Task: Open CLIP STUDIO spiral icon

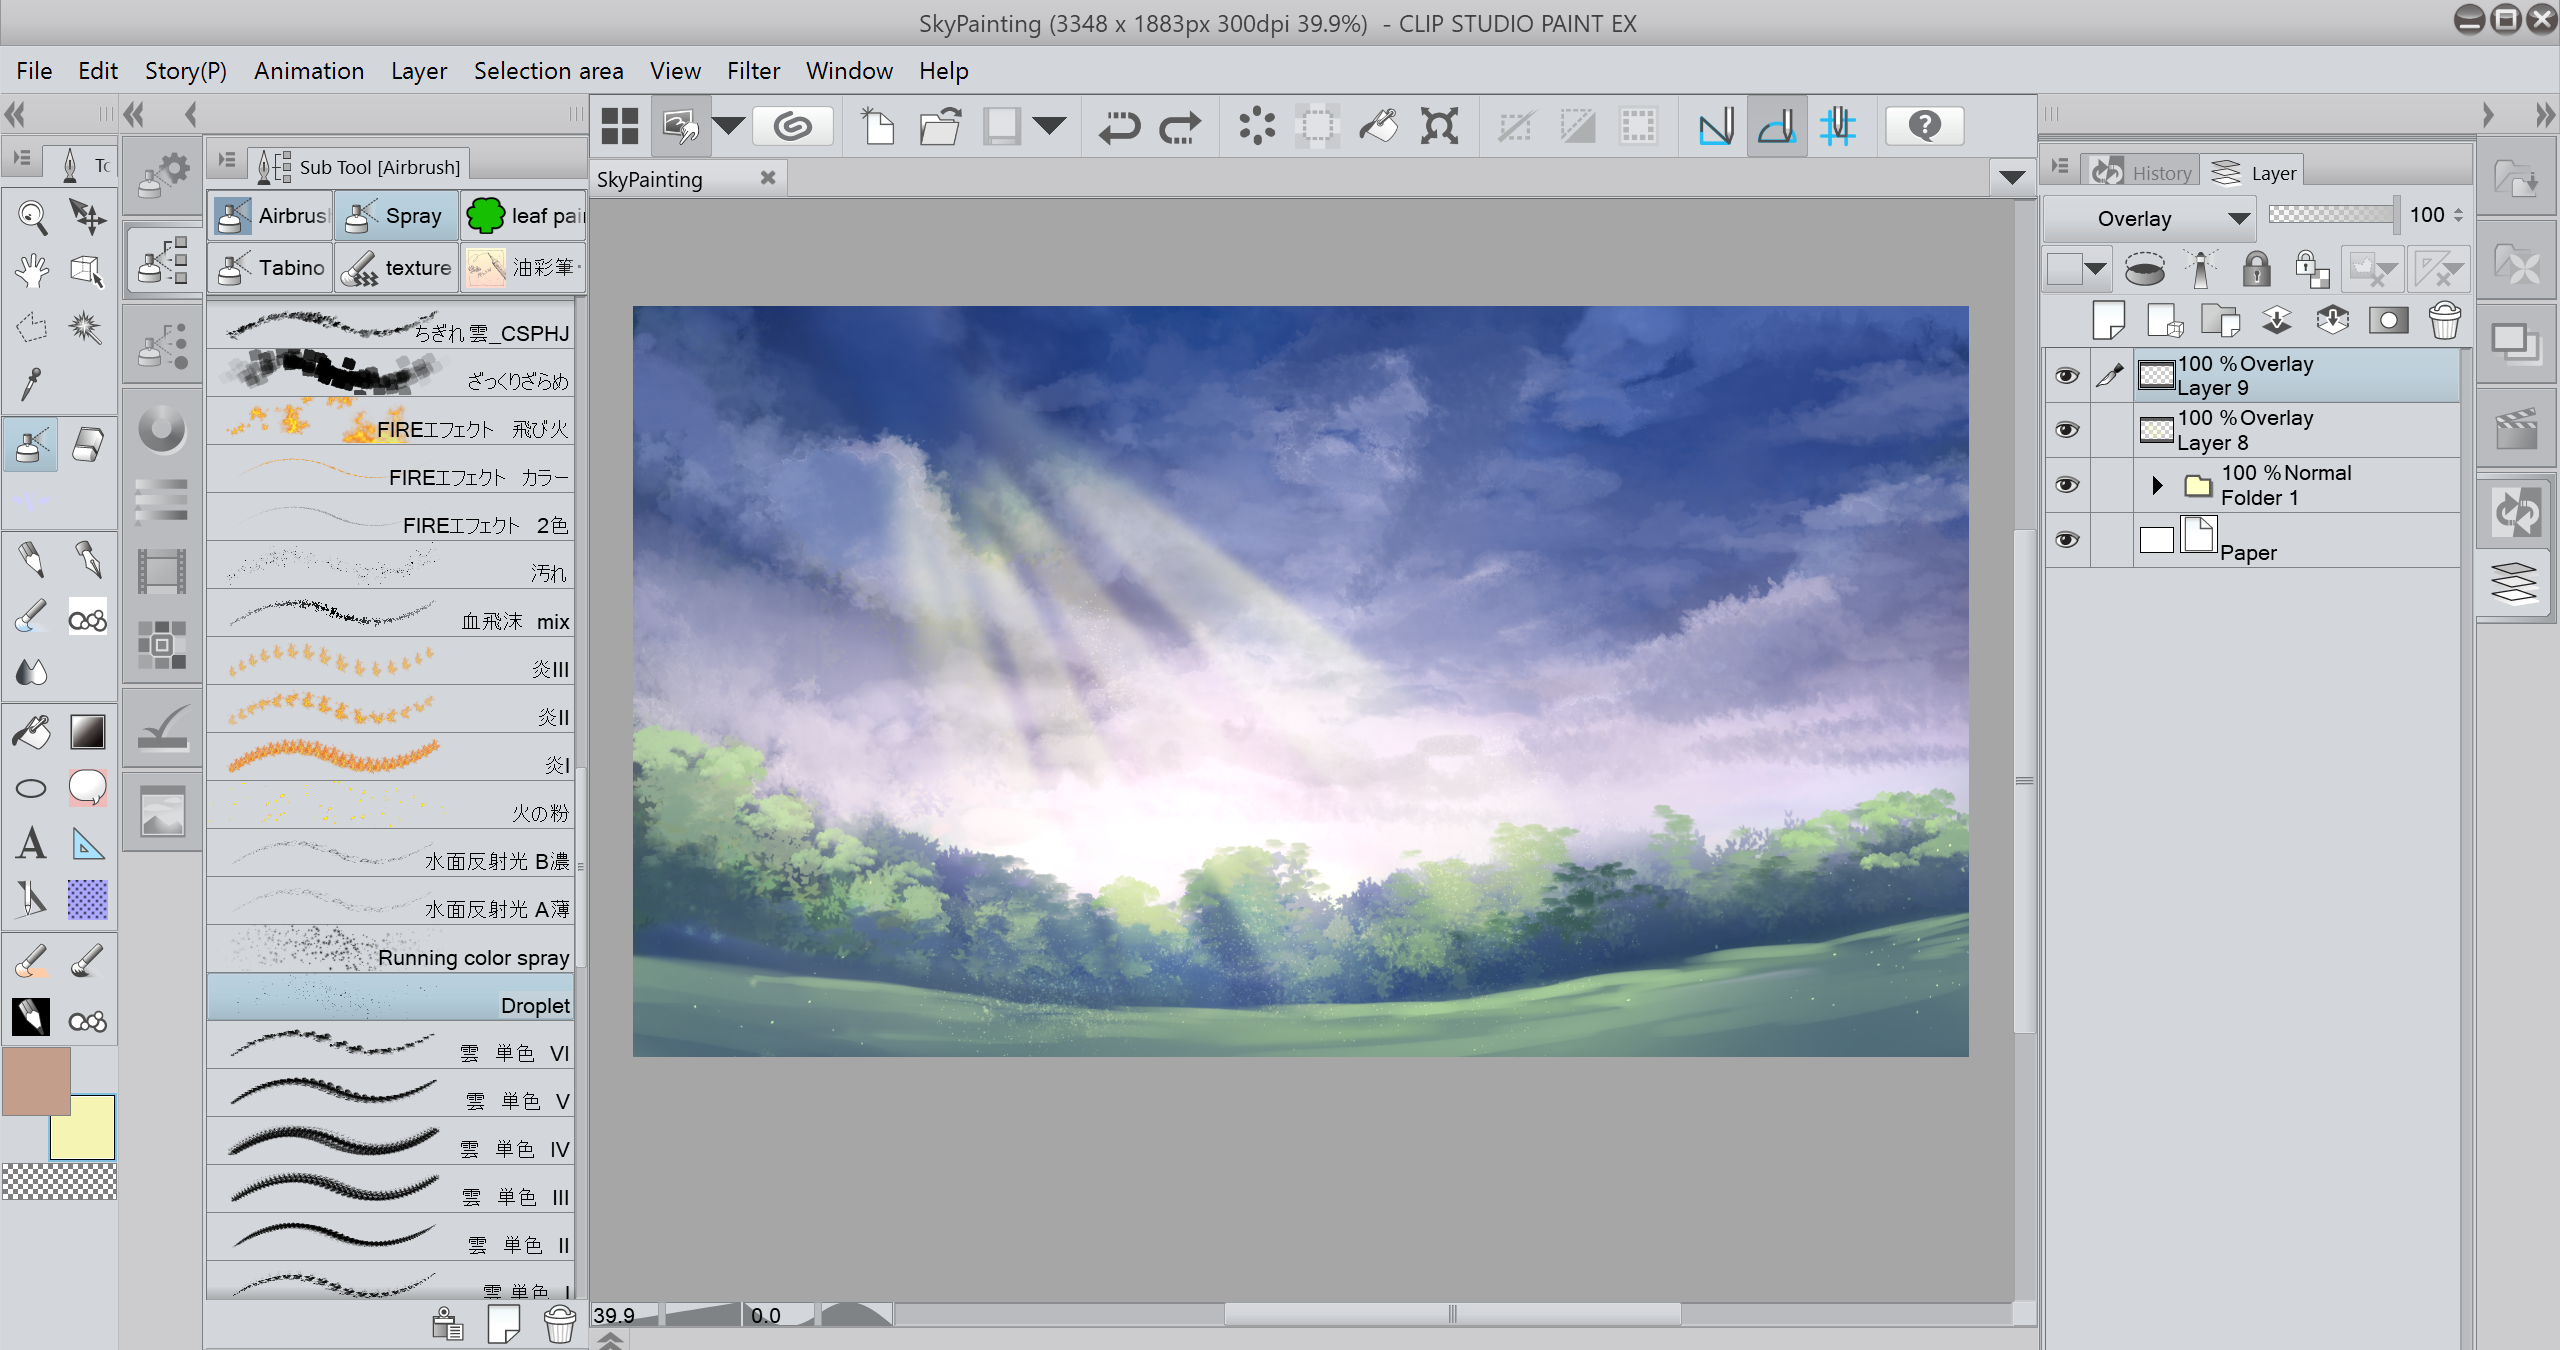Action: pos(793,127)
